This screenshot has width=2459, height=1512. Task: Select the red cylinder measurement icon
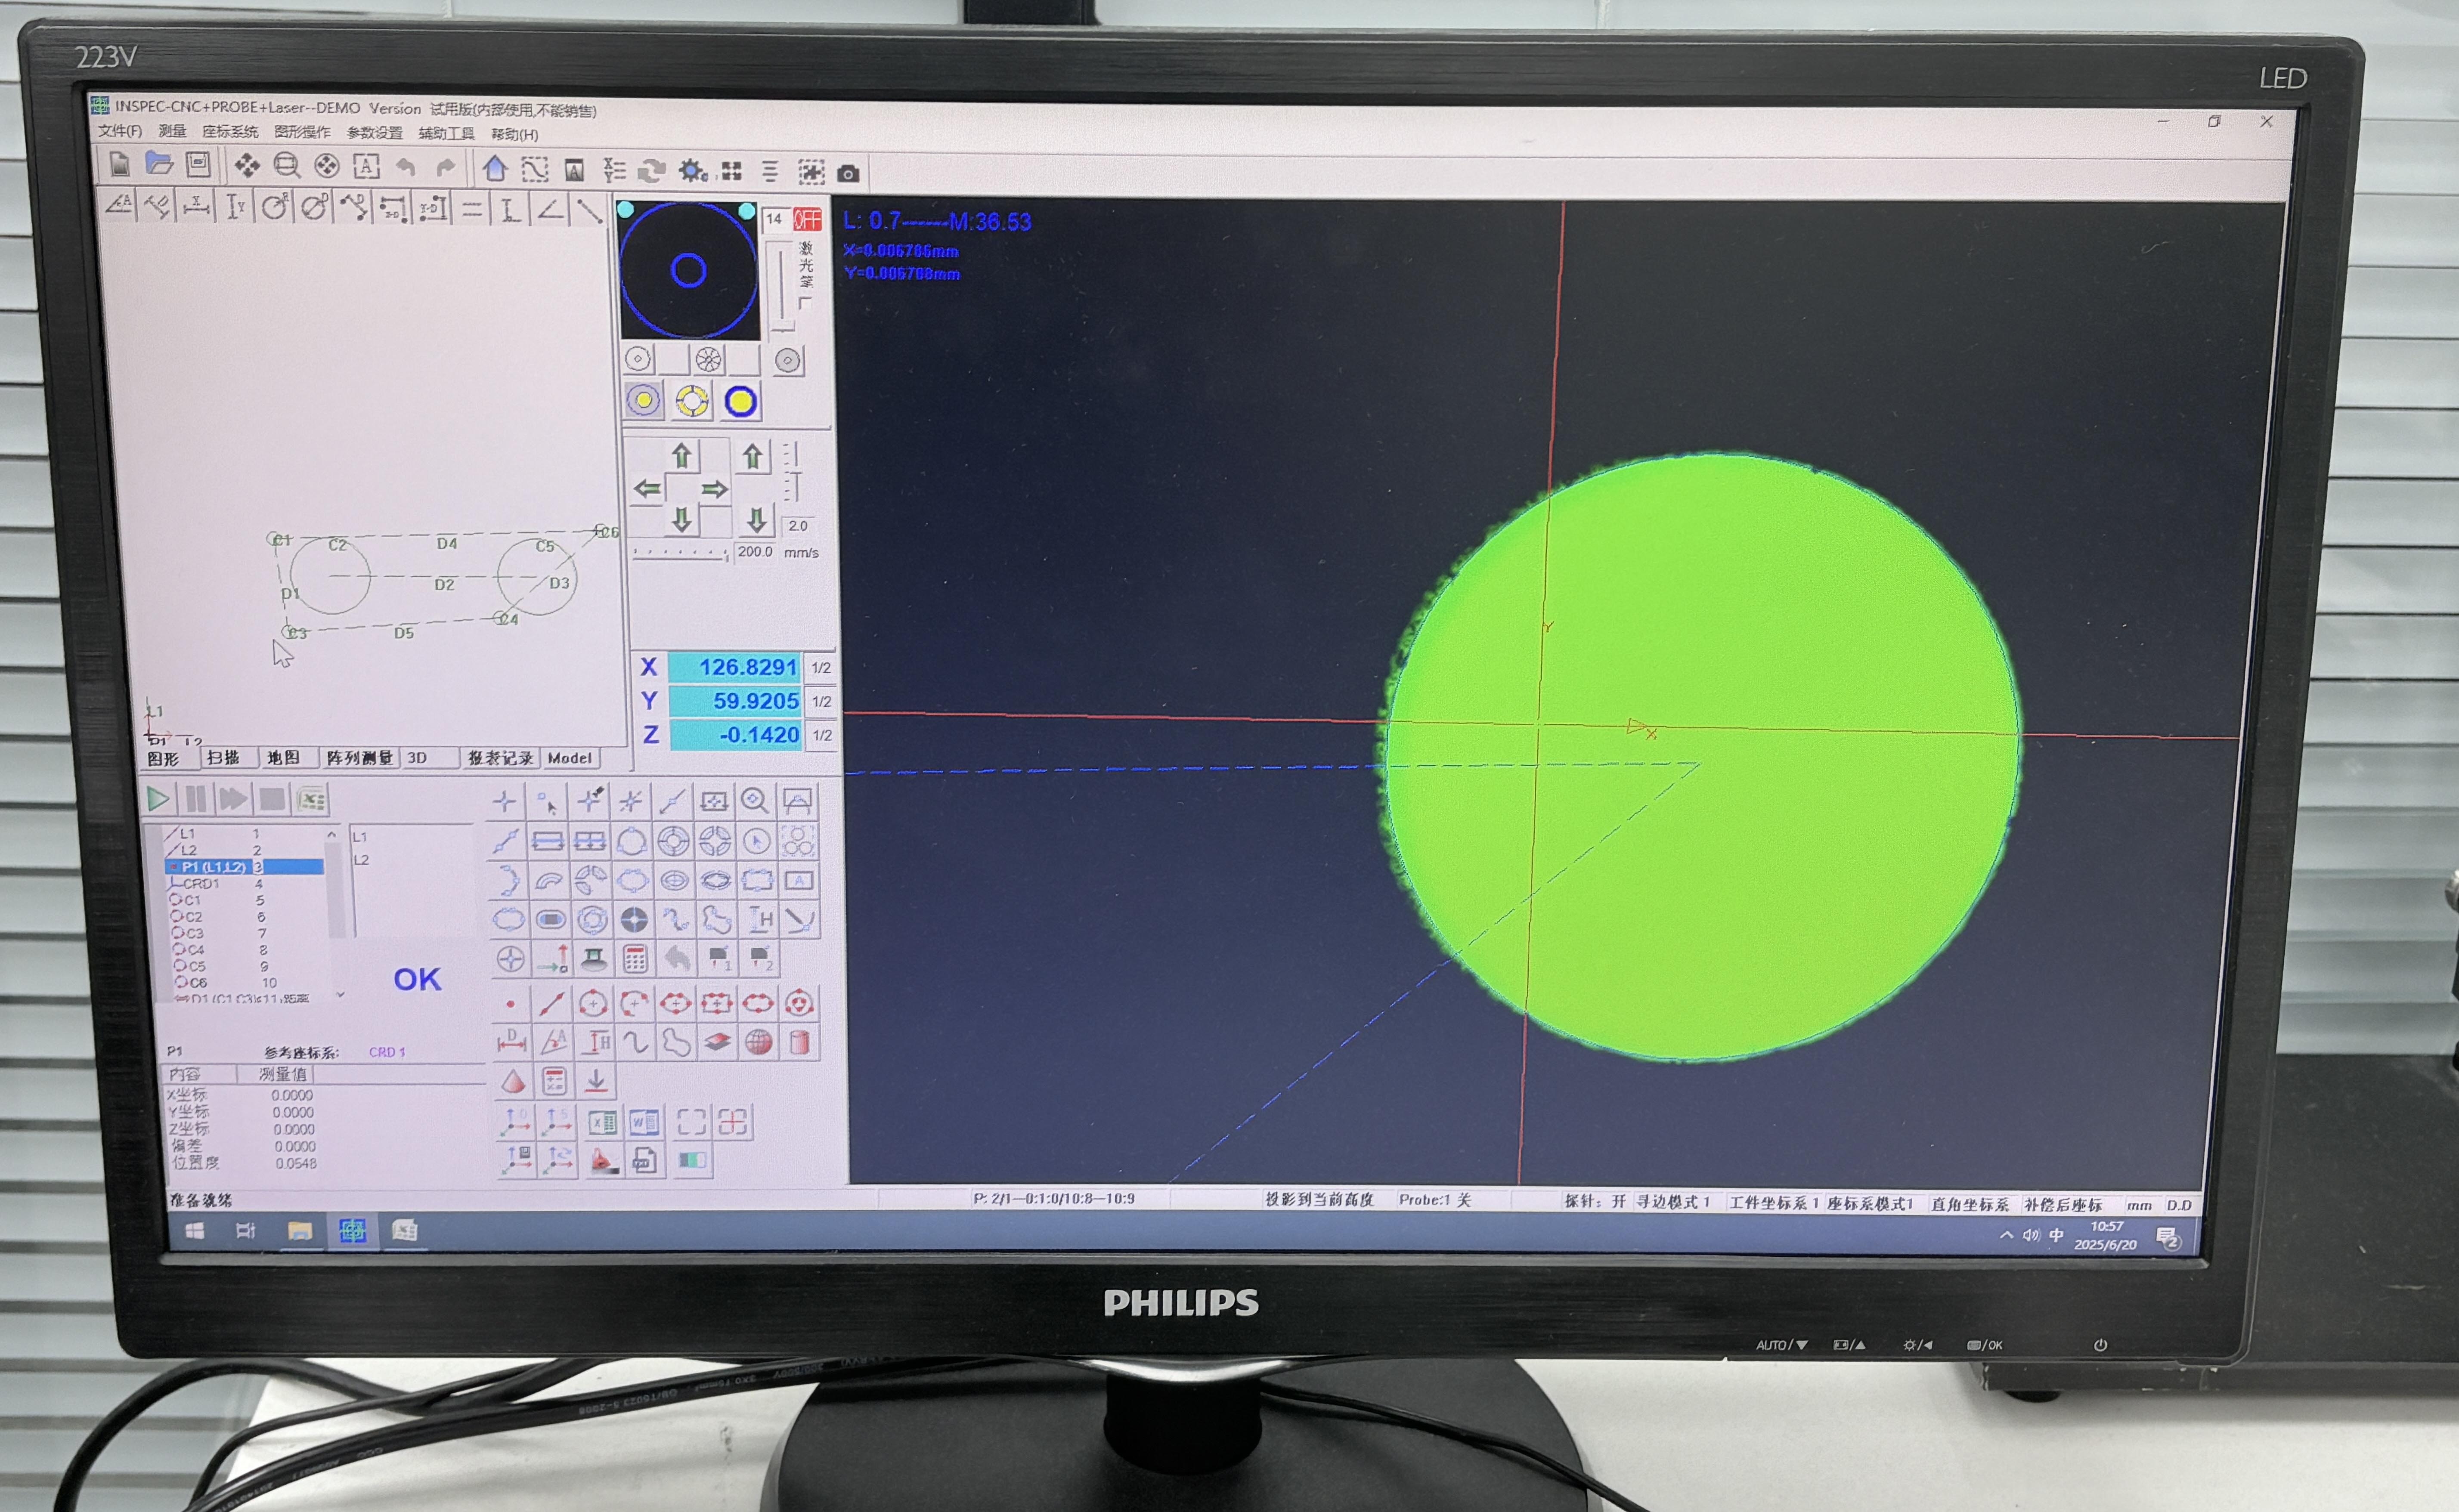(799, 1043)
